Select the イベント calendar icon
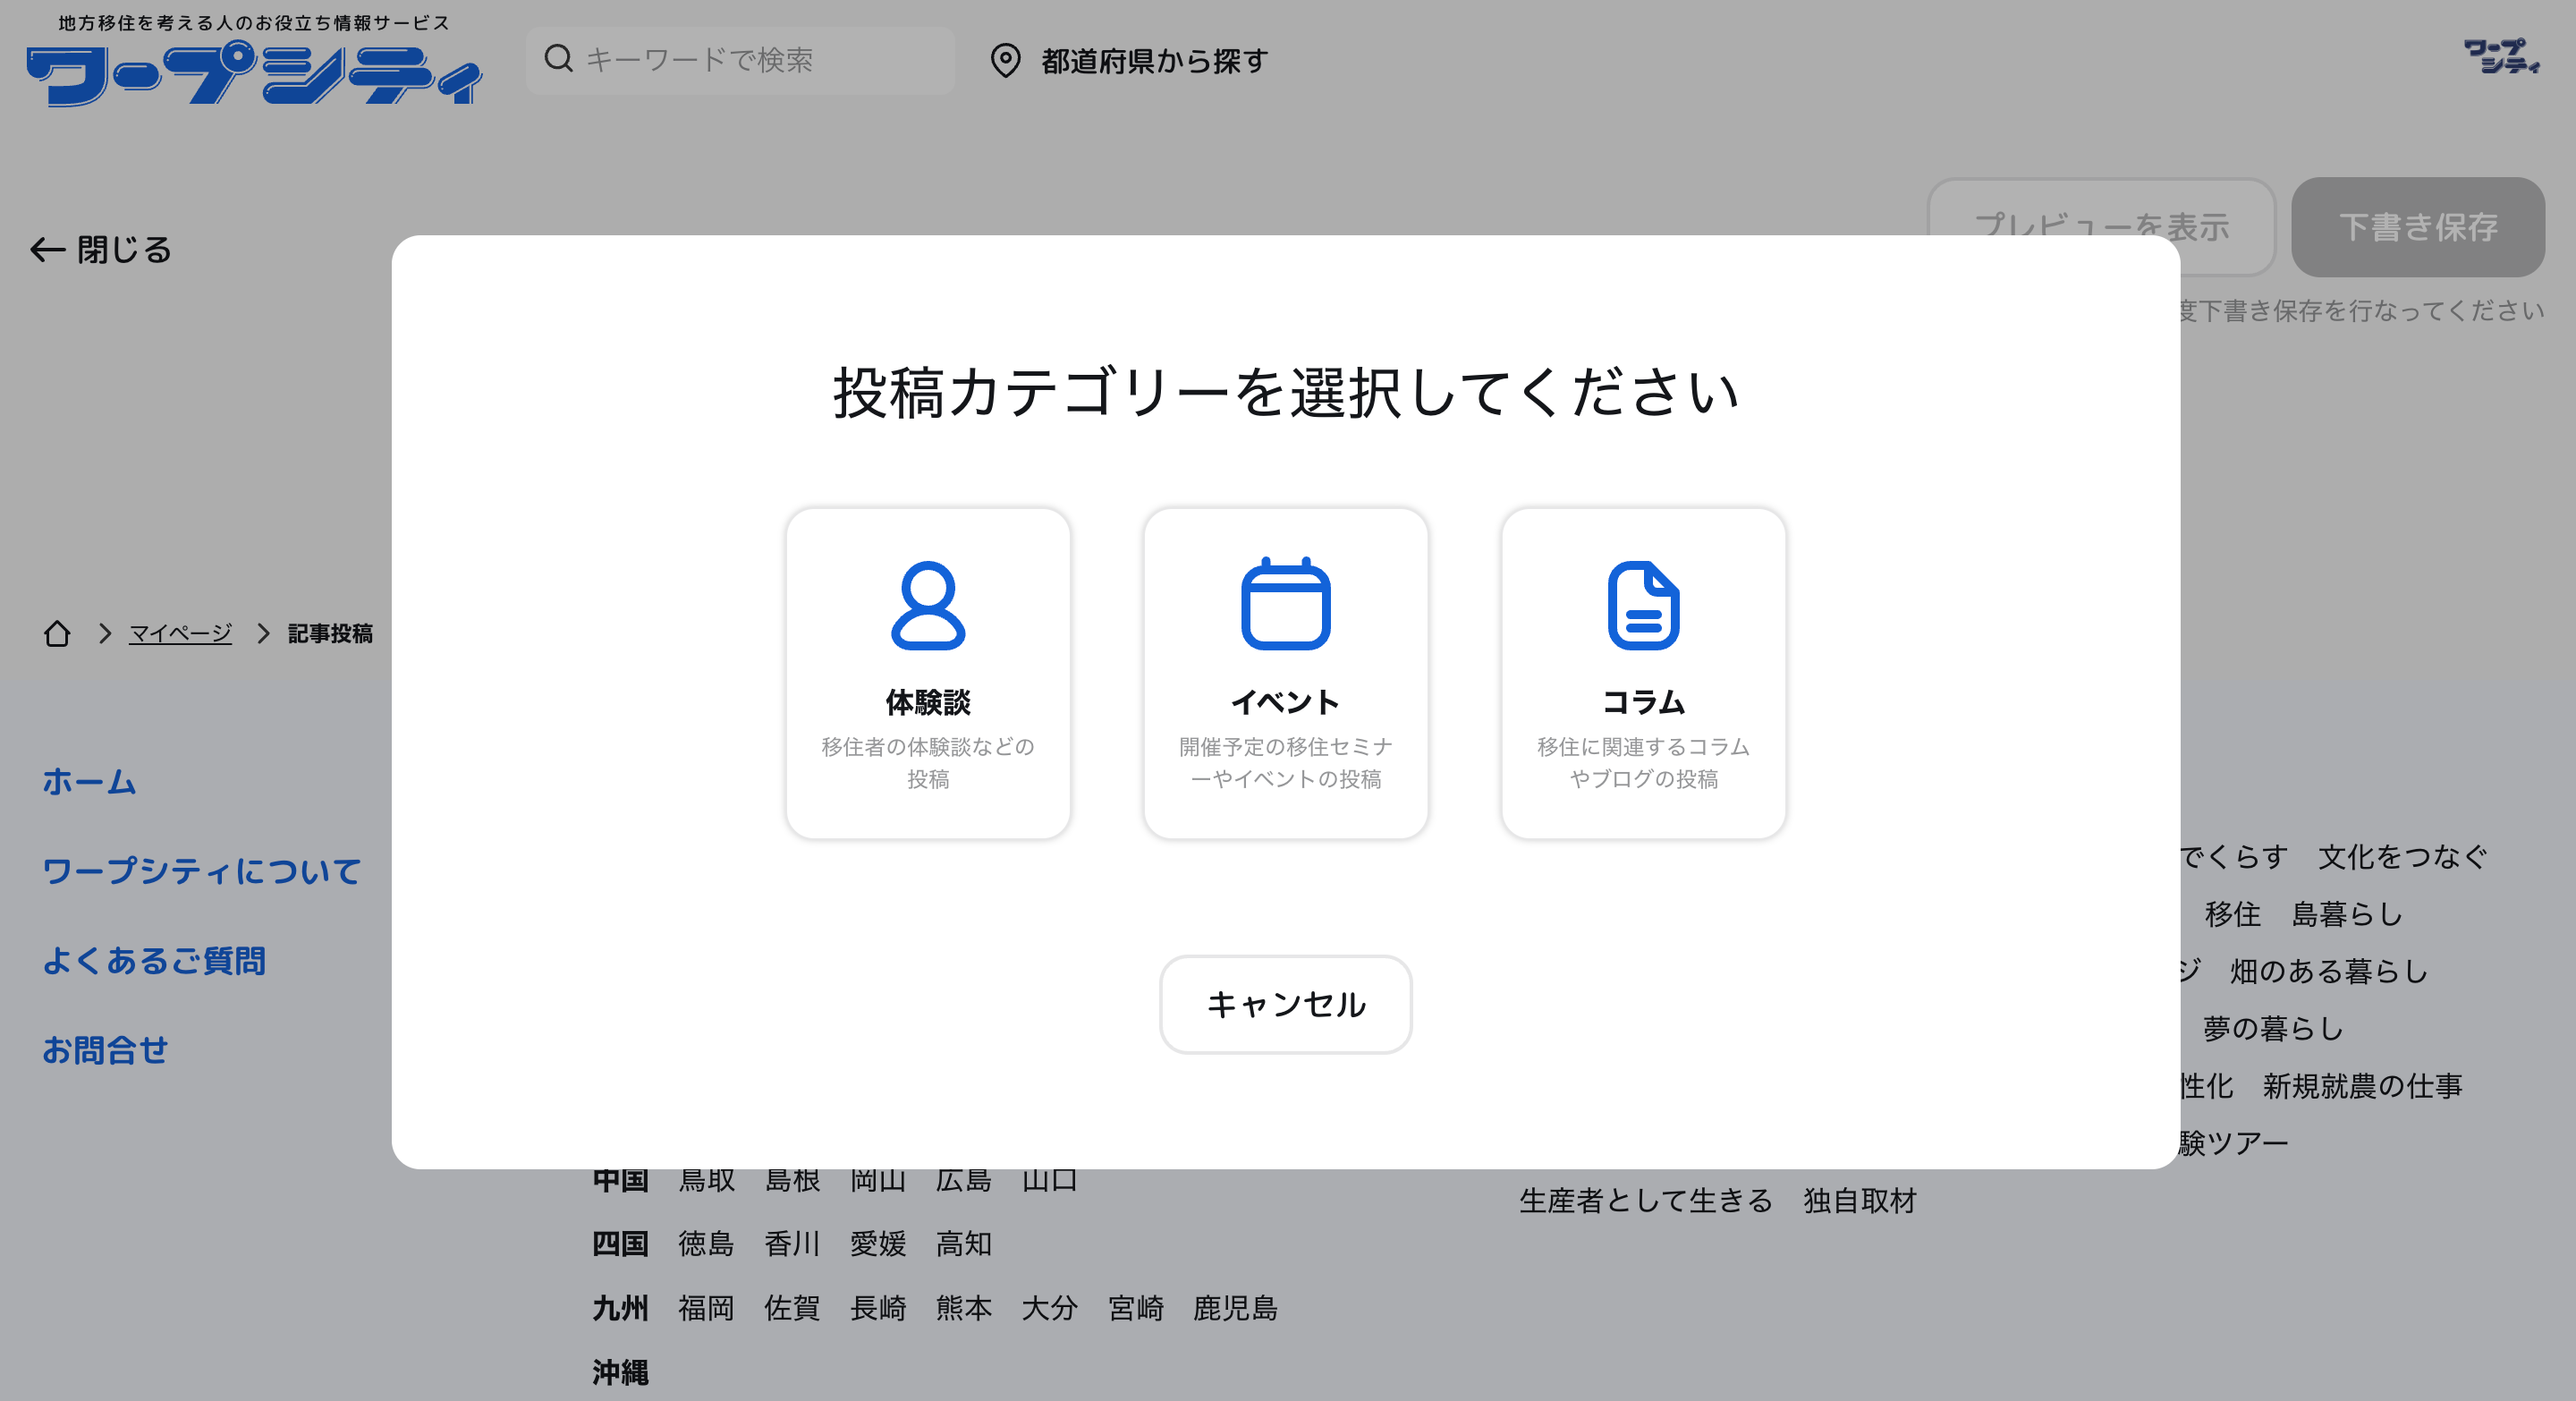 tap(1285, 605)
